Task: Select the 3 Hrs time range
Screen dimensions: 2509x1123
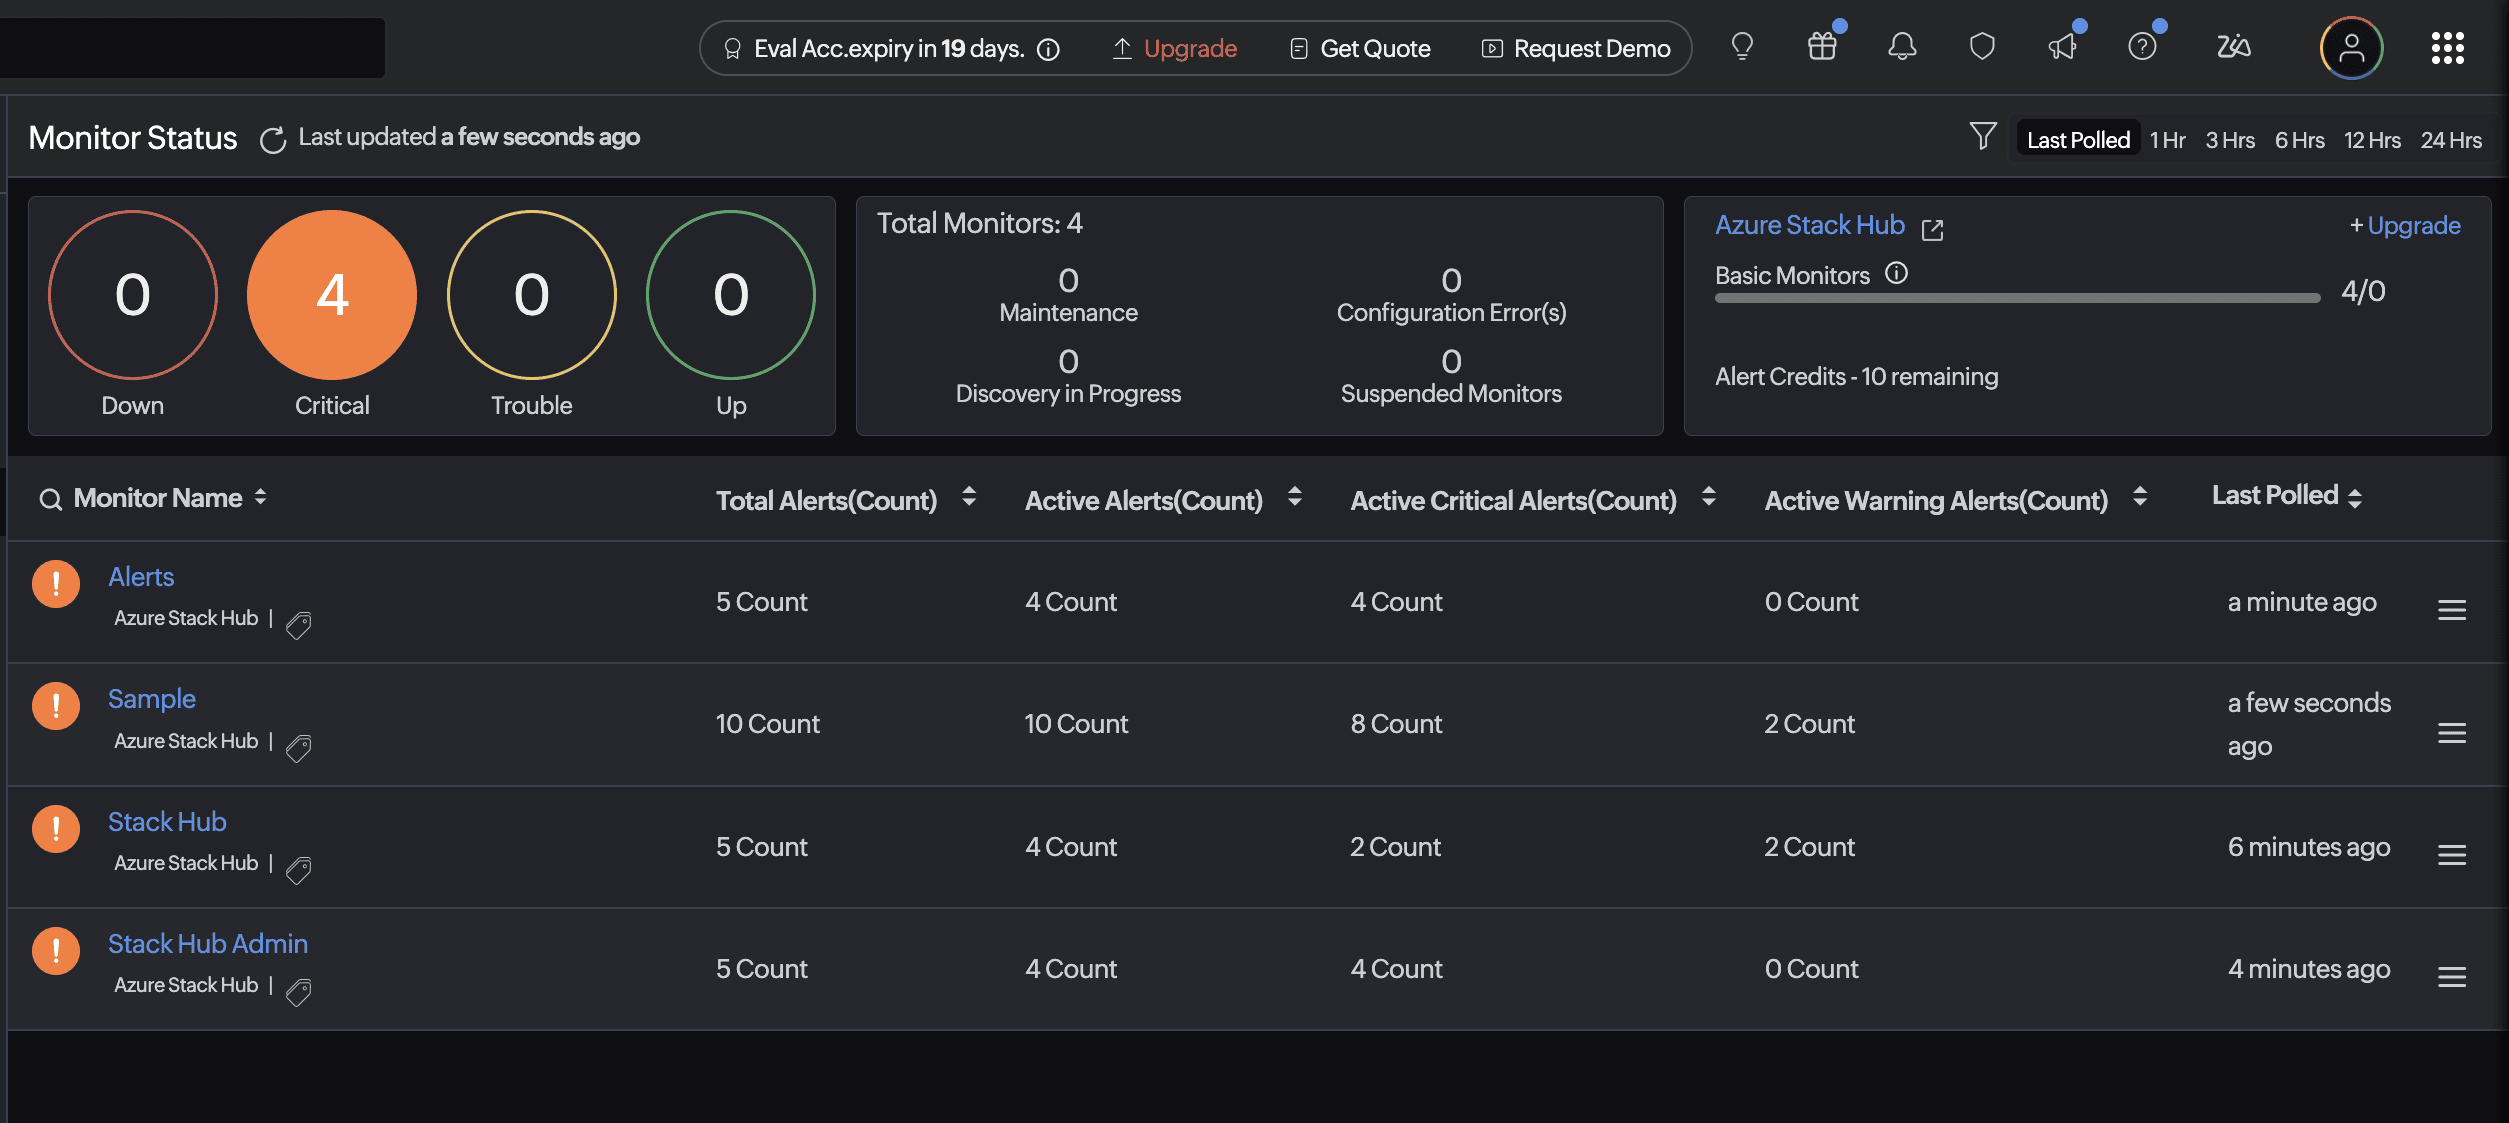Action: point(2230,140)
